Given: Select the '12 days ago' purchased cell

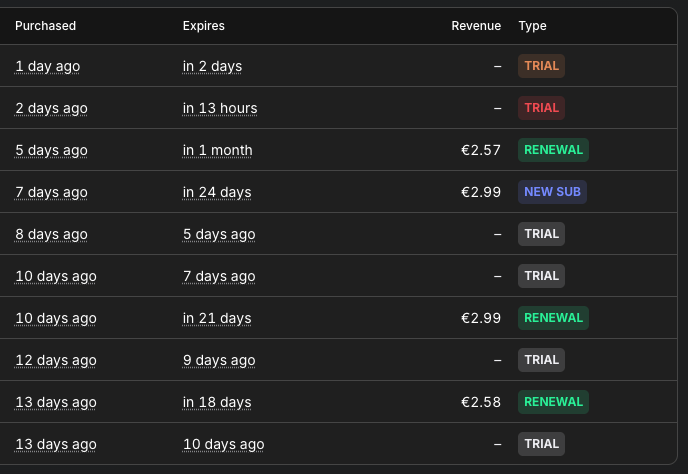Looking at the screenshot, I should click(56, 361).
